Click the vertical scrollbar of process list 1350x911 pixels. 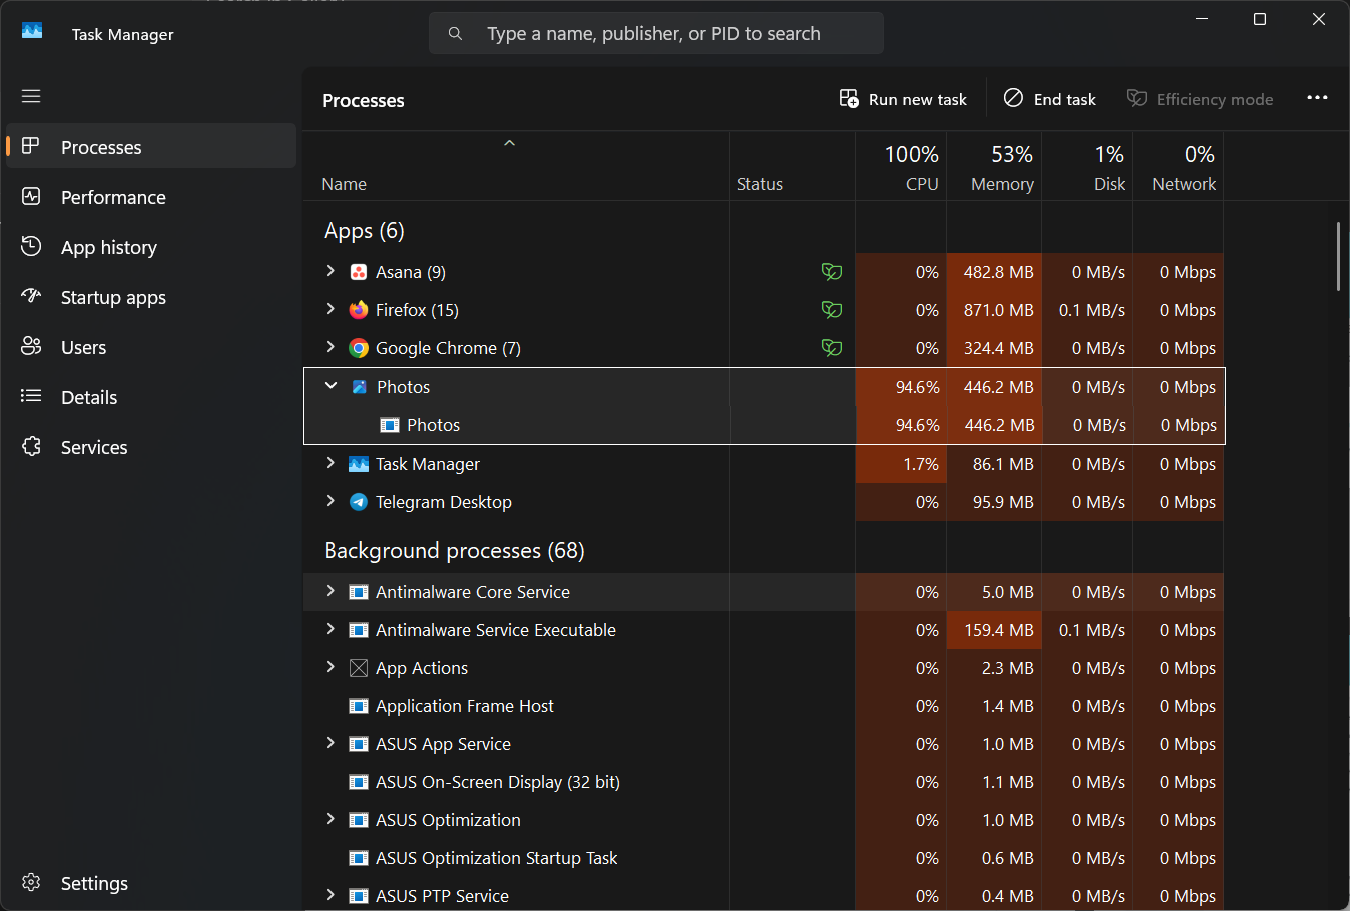click(1338, 257)
